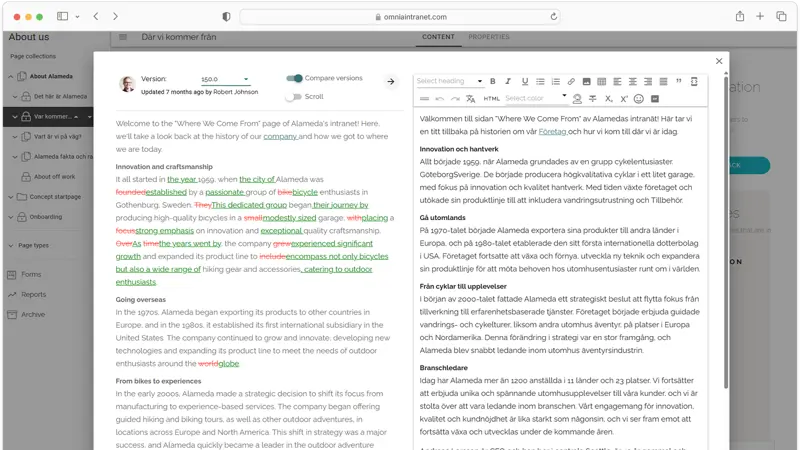Open the emoji picker in the toolbar
Screen dimensions: 800x450
tap(639, 98)
